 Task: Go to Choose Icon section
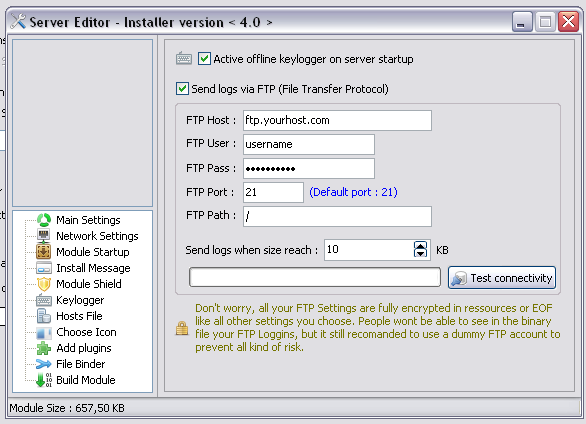[86, 332]
